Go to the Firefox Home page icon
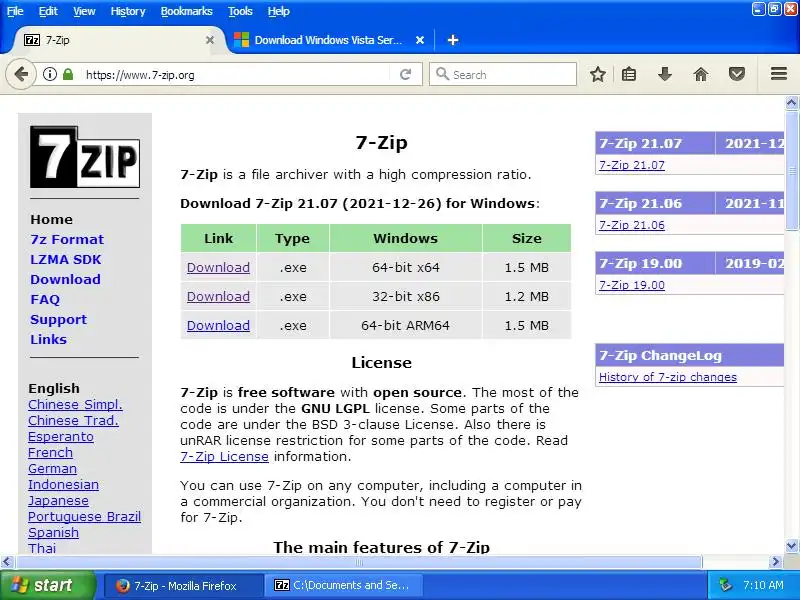This screenshot has width=800, height=600. tap(701, 74)
